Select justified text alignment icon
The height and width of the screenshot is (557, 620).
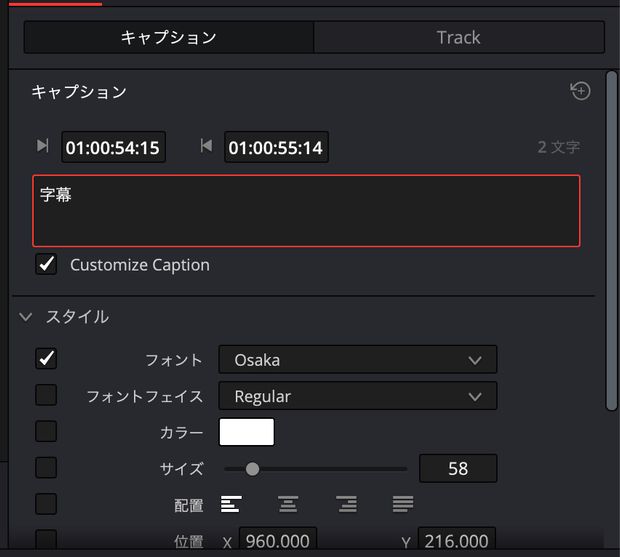tap(403, 504)
